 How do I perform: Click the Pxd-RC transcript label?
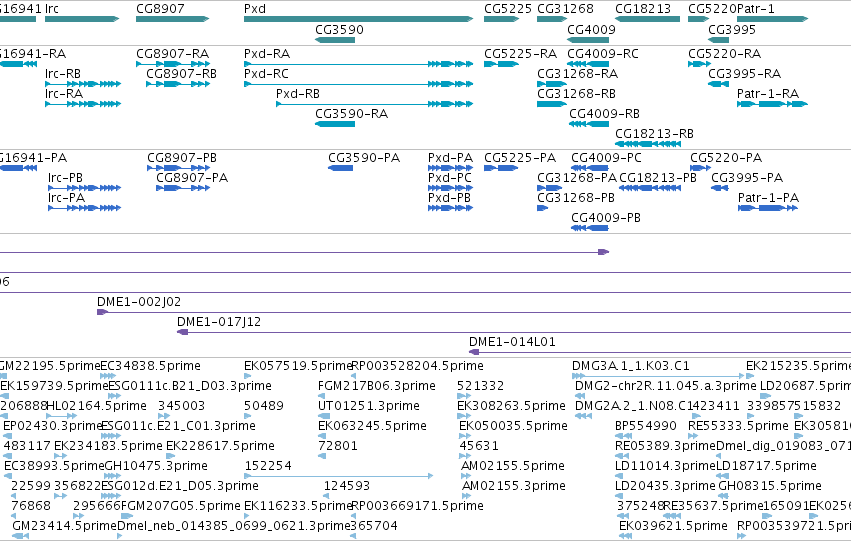click(x=266, y=74)
